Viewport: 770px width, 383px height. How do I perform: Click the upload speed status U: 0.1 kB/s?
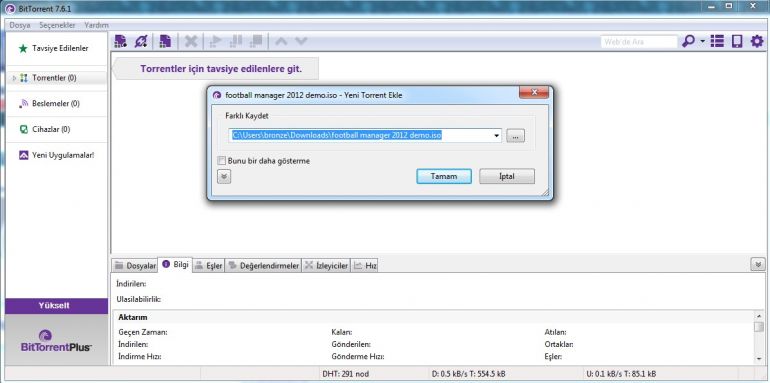point(622,374)
